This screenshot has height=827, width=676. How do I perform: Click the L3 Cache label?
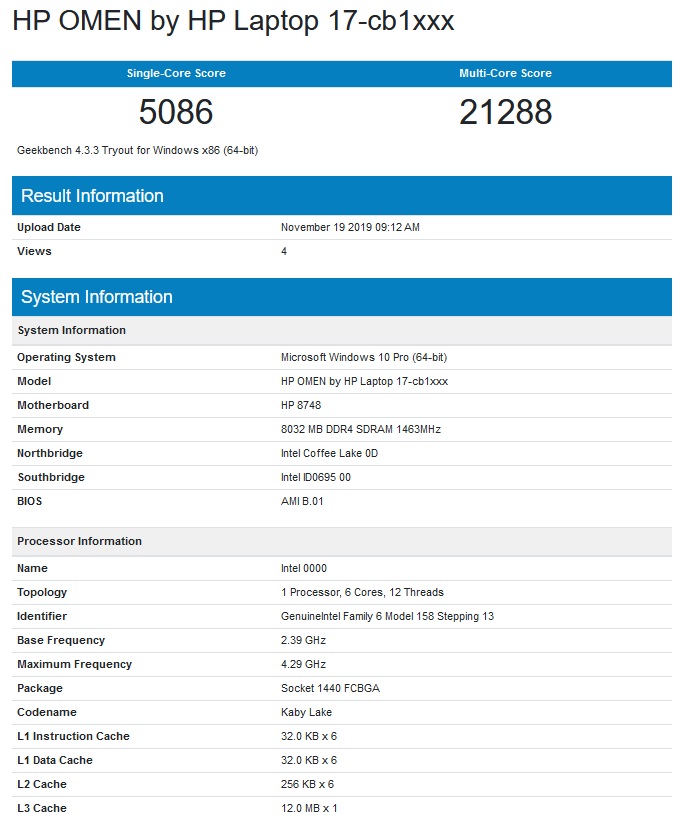click(42, 808)
